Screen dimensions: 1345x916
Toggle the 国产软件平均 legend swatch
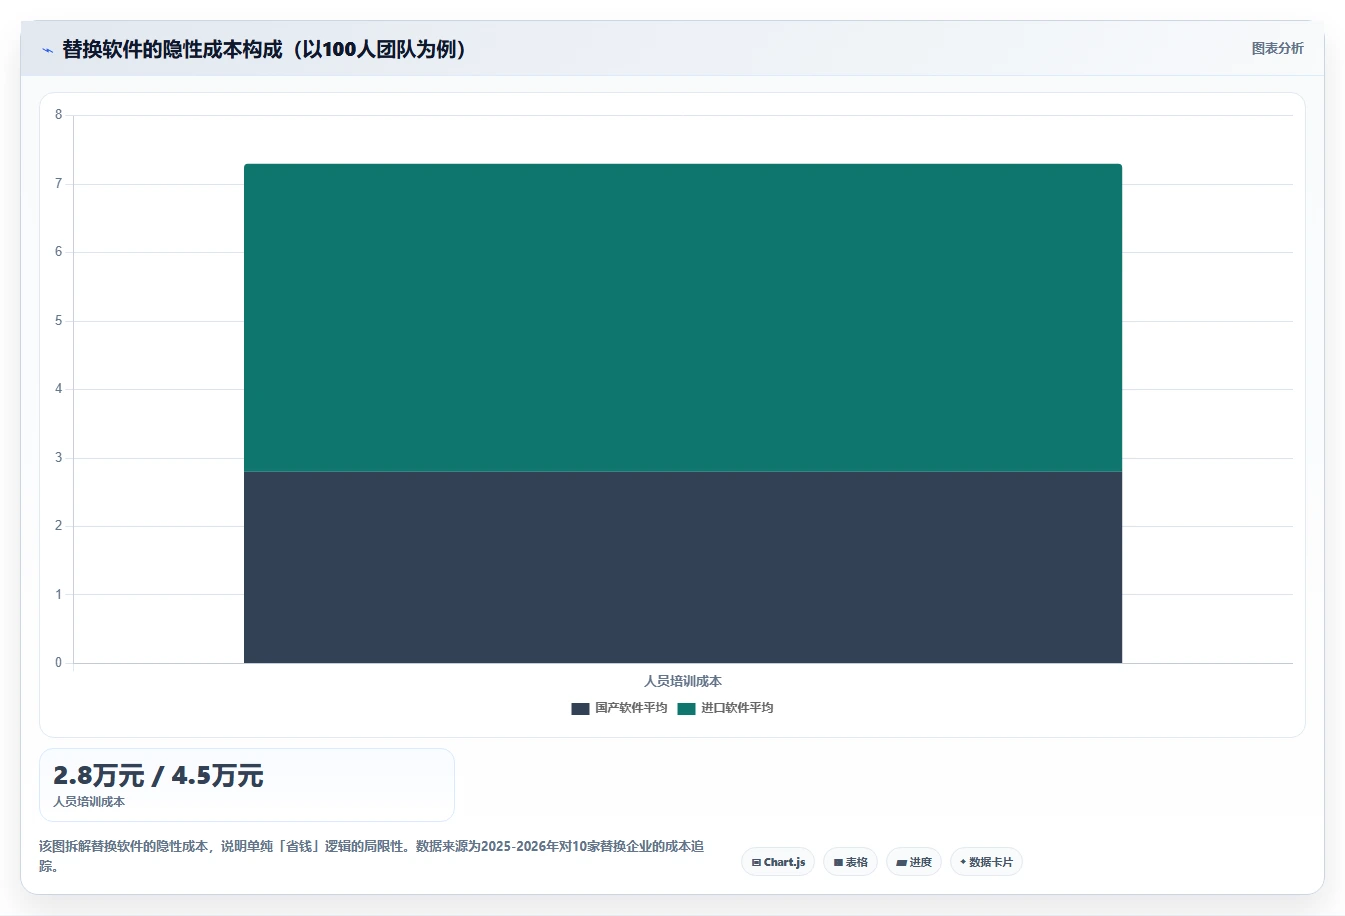point(580,708)
